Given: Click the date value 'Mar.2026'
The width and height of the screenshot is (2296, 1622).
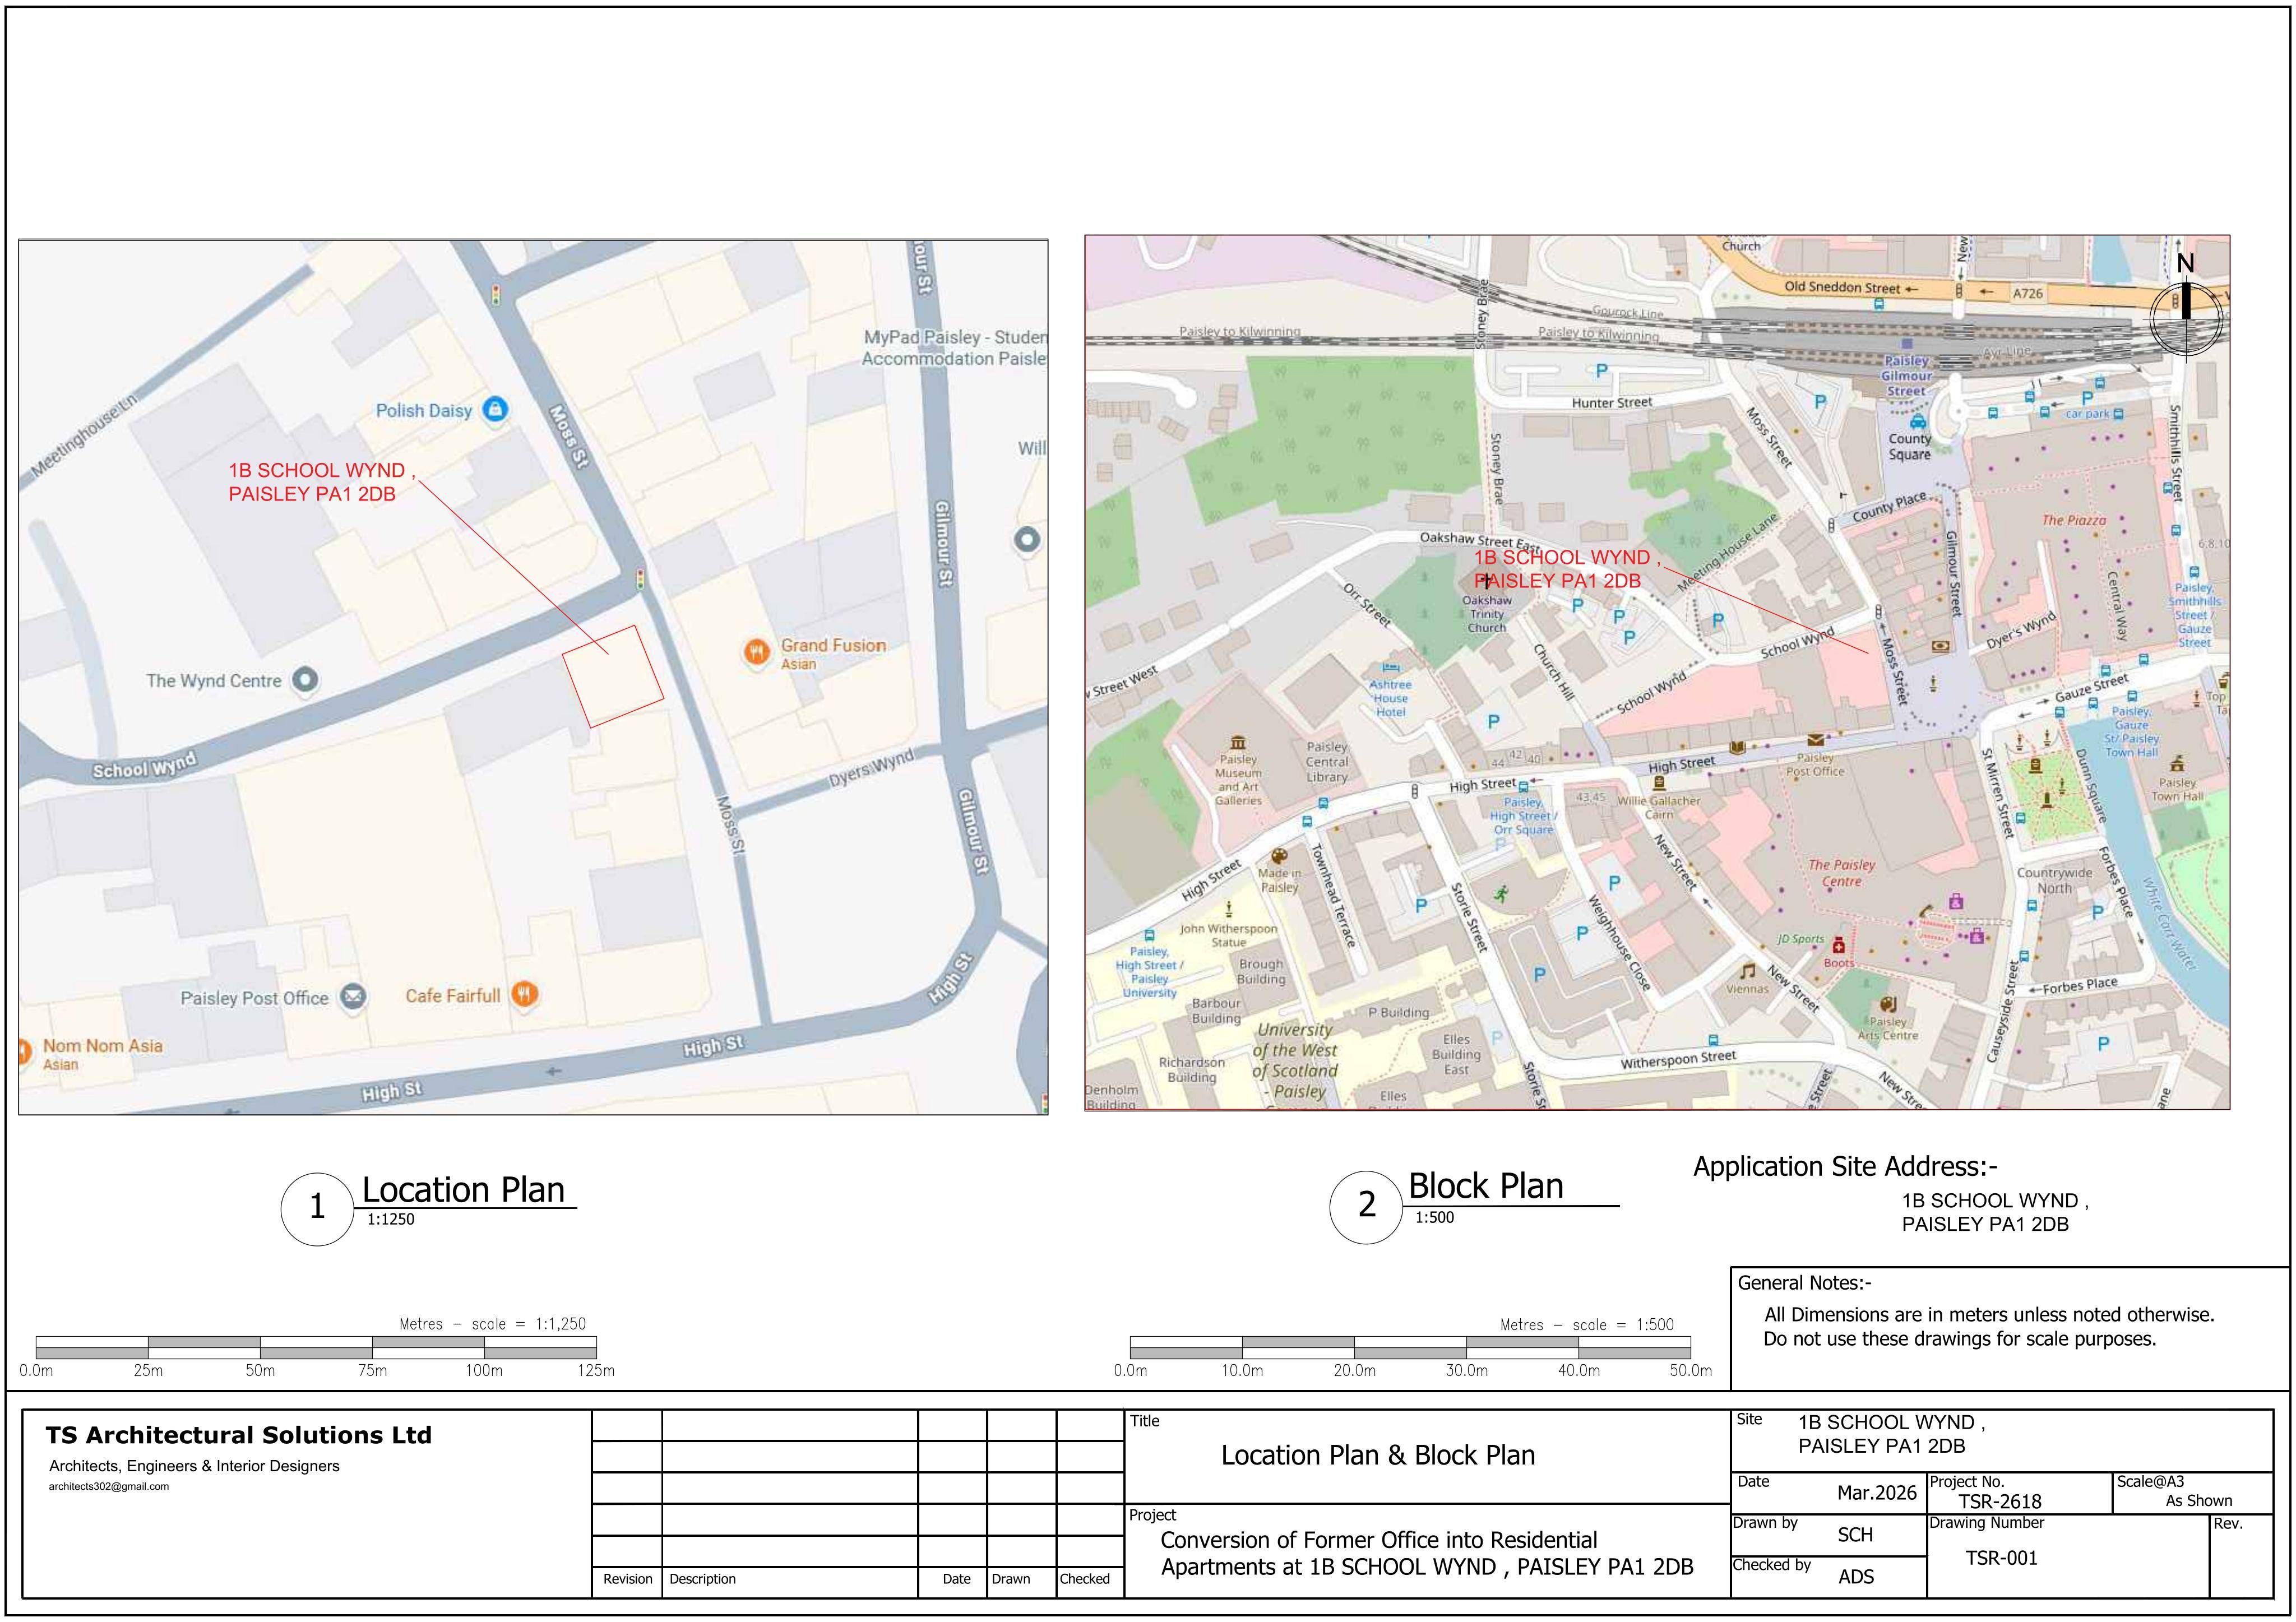Looking at the screenshot, I should coord(1877,1493).
